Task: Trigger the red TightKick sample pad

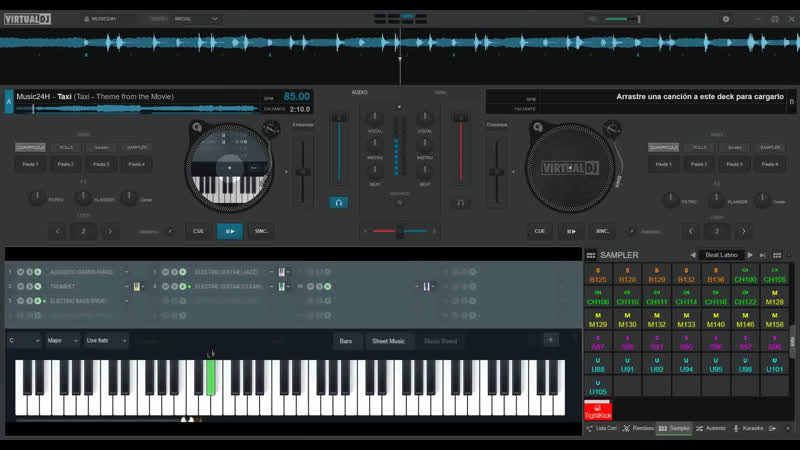Action: pyautogui.click(x=598, y=411)
